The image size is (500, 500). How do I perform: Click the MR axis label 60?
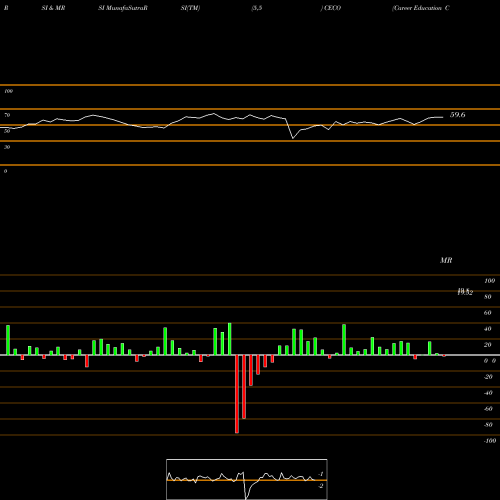click(x=487, y=313)
